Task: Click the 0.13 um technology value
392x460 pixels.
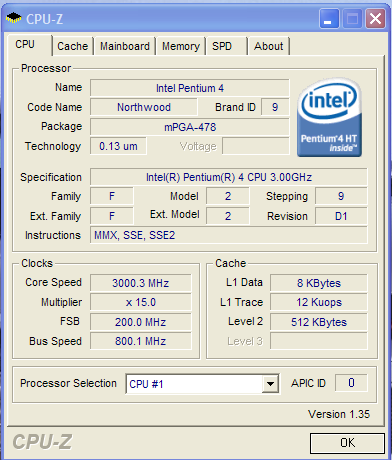Action: click(118, 146)
